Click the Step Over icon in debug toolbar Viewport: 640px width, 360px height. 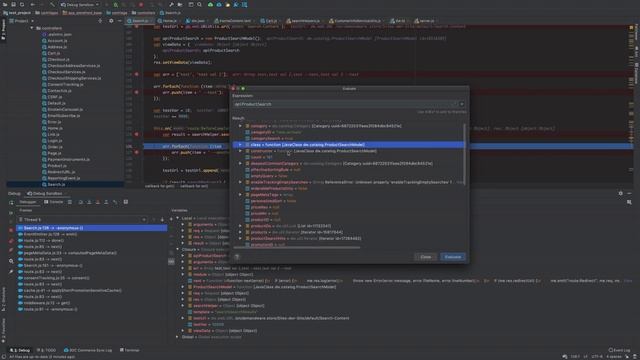click(x=80, y=202)
